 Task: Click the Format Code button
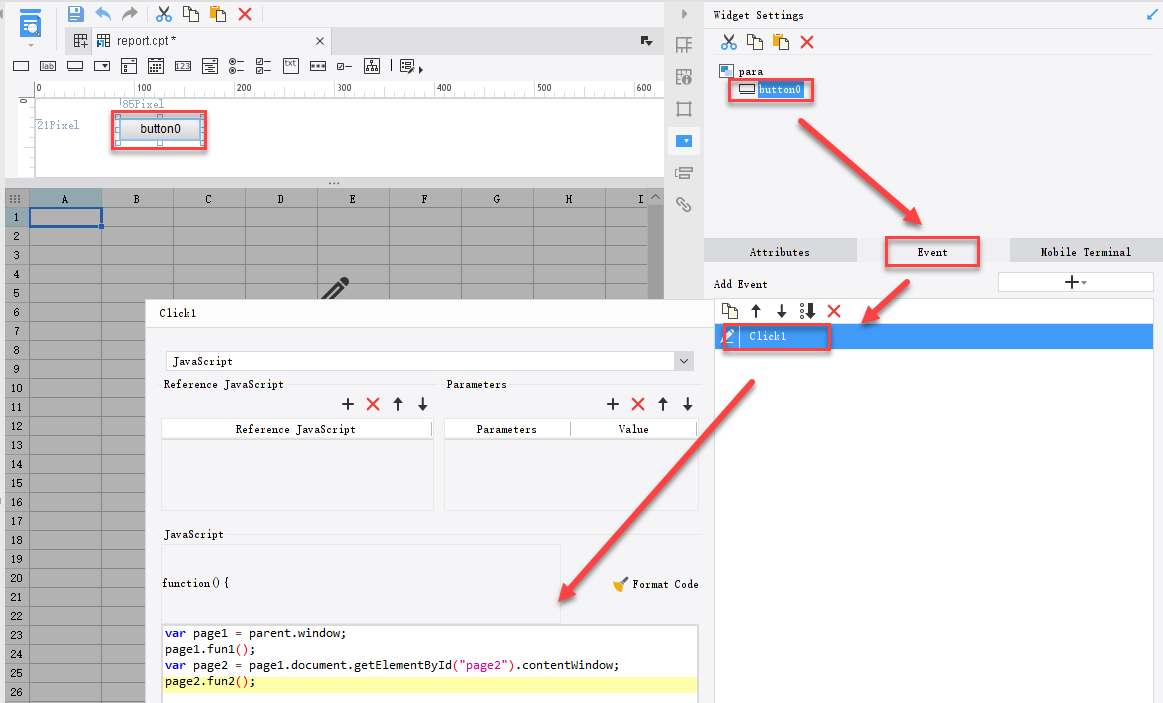click(x=656, y=584)
